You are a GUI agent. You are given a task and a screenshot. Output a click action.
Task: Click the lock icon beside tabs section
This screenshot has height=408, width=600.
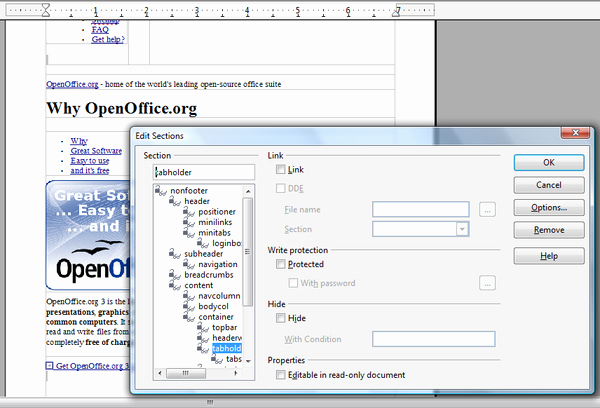217,359
